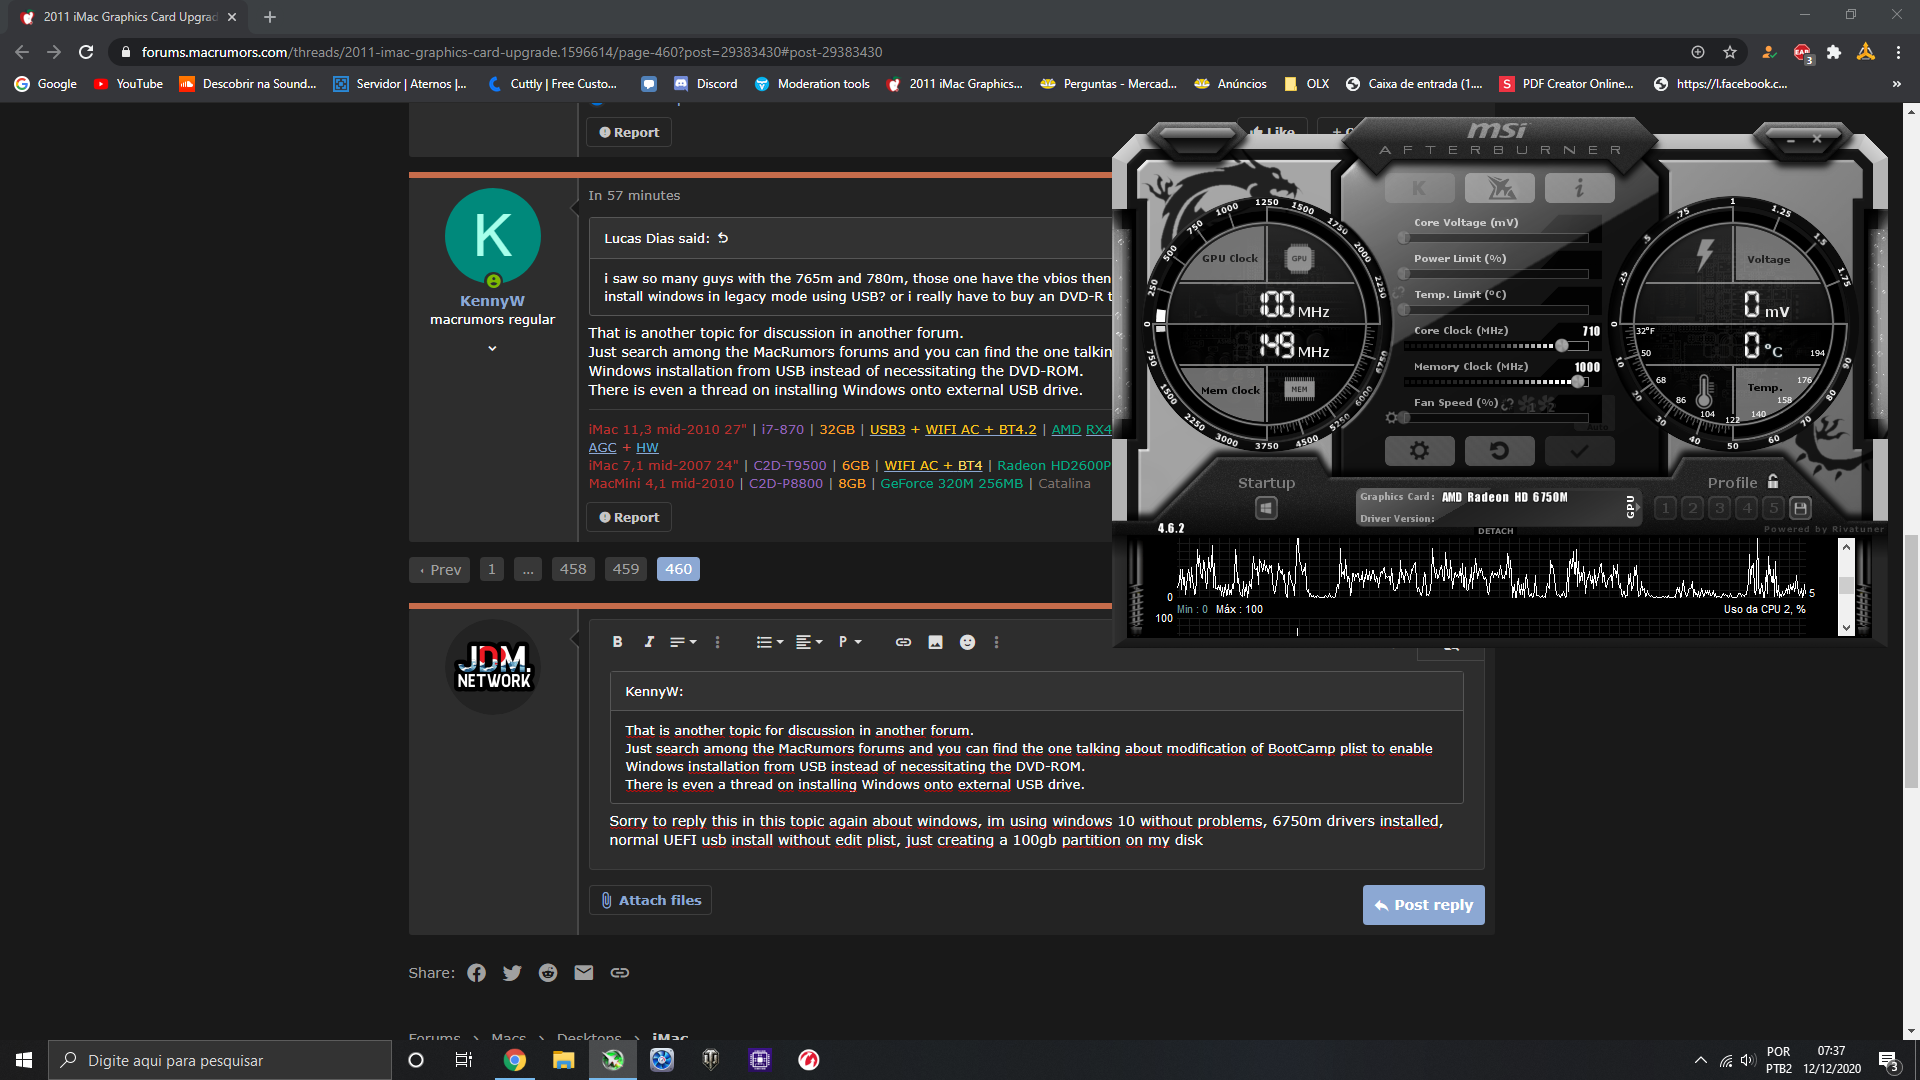Viewport: 1920px width, 1080px height.
Task: Expand KennyW user info chevron
Action: click(492, 349)
